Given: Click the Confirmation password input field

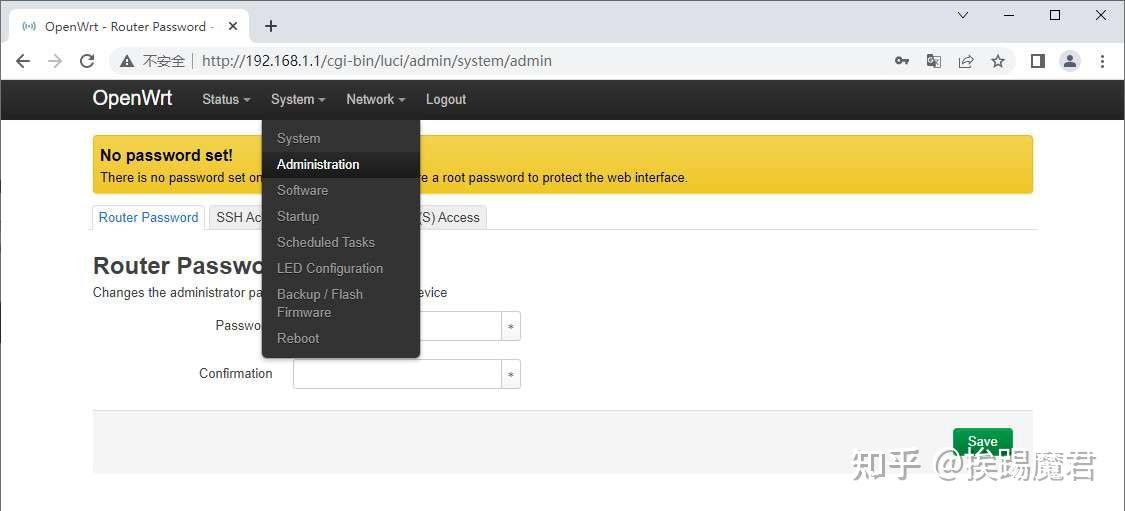Looking at the screenshot, I should [x=397, y=374].
